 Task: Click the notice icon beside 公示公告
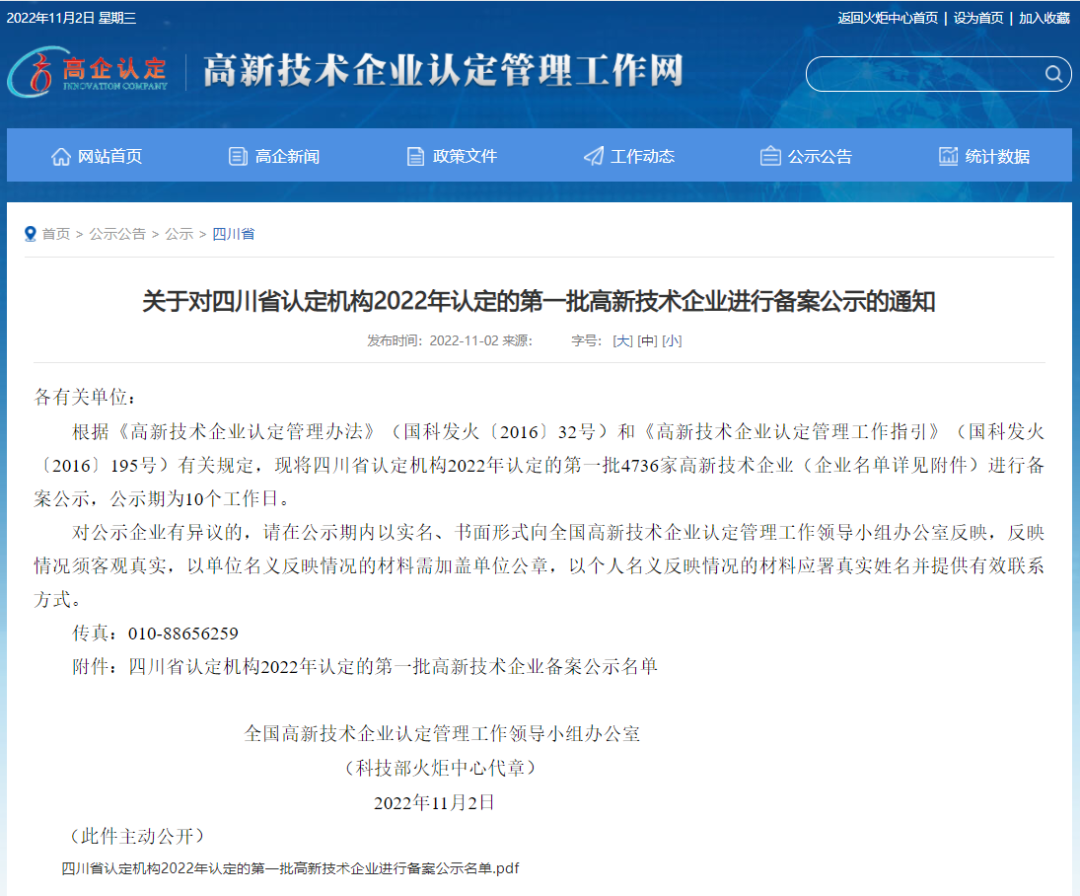[770, 156]
